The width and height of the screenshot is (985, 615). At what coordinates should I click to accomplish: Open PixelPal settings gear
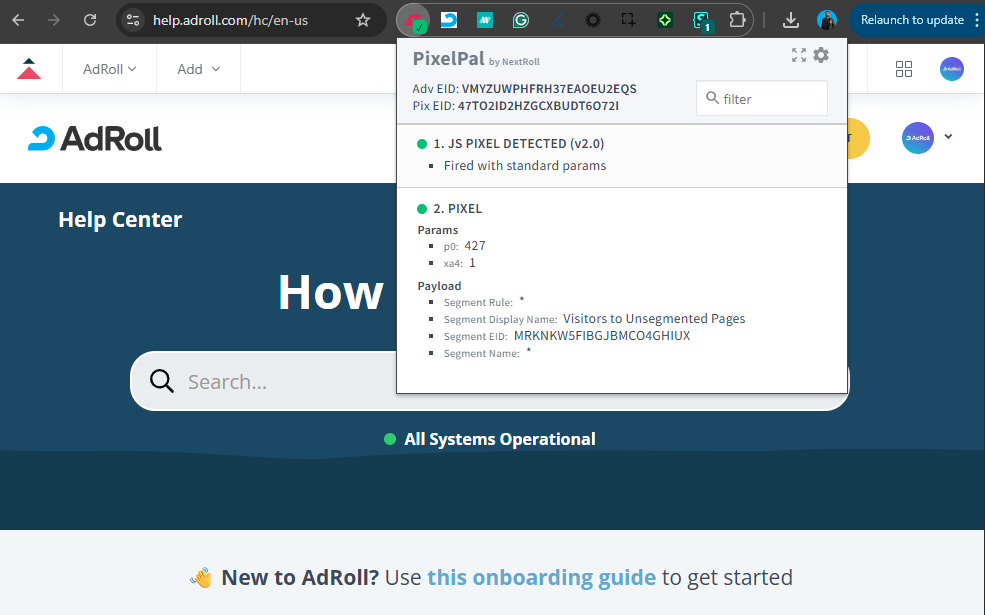tap(821, 55)
